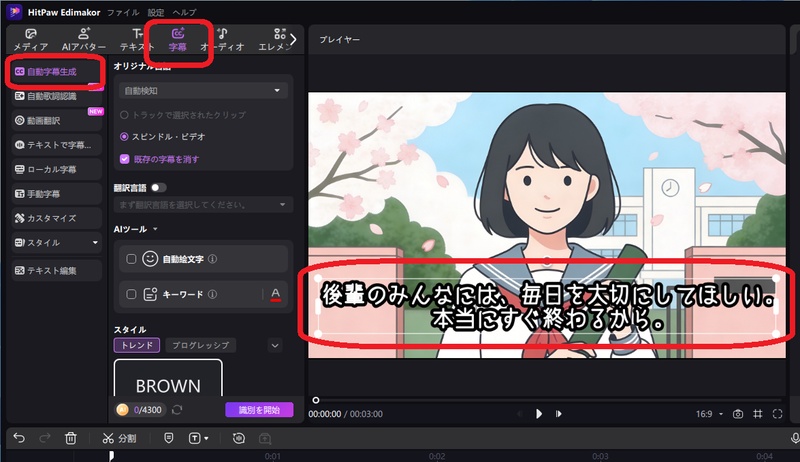Click the player scrubber handle
Screen dimensions: 800x462
(316, 400)
